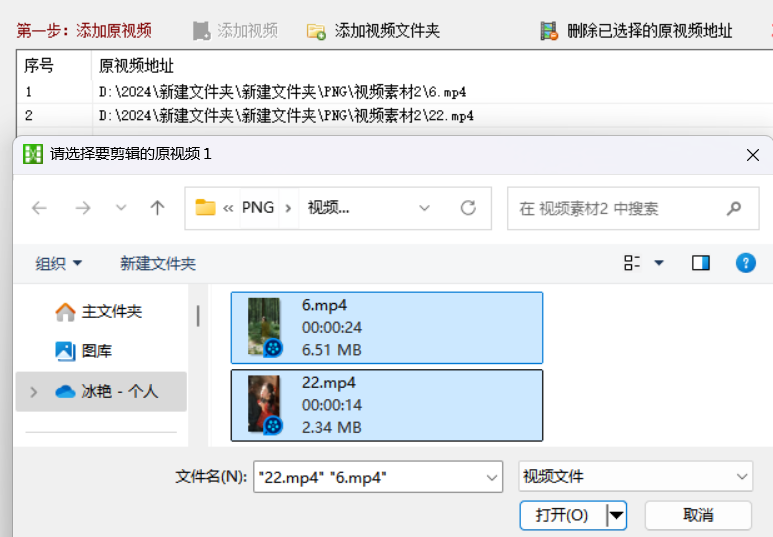The image size is (773, 537).
Task: Refresh the folder view
Action: click(x=468, y=208)
